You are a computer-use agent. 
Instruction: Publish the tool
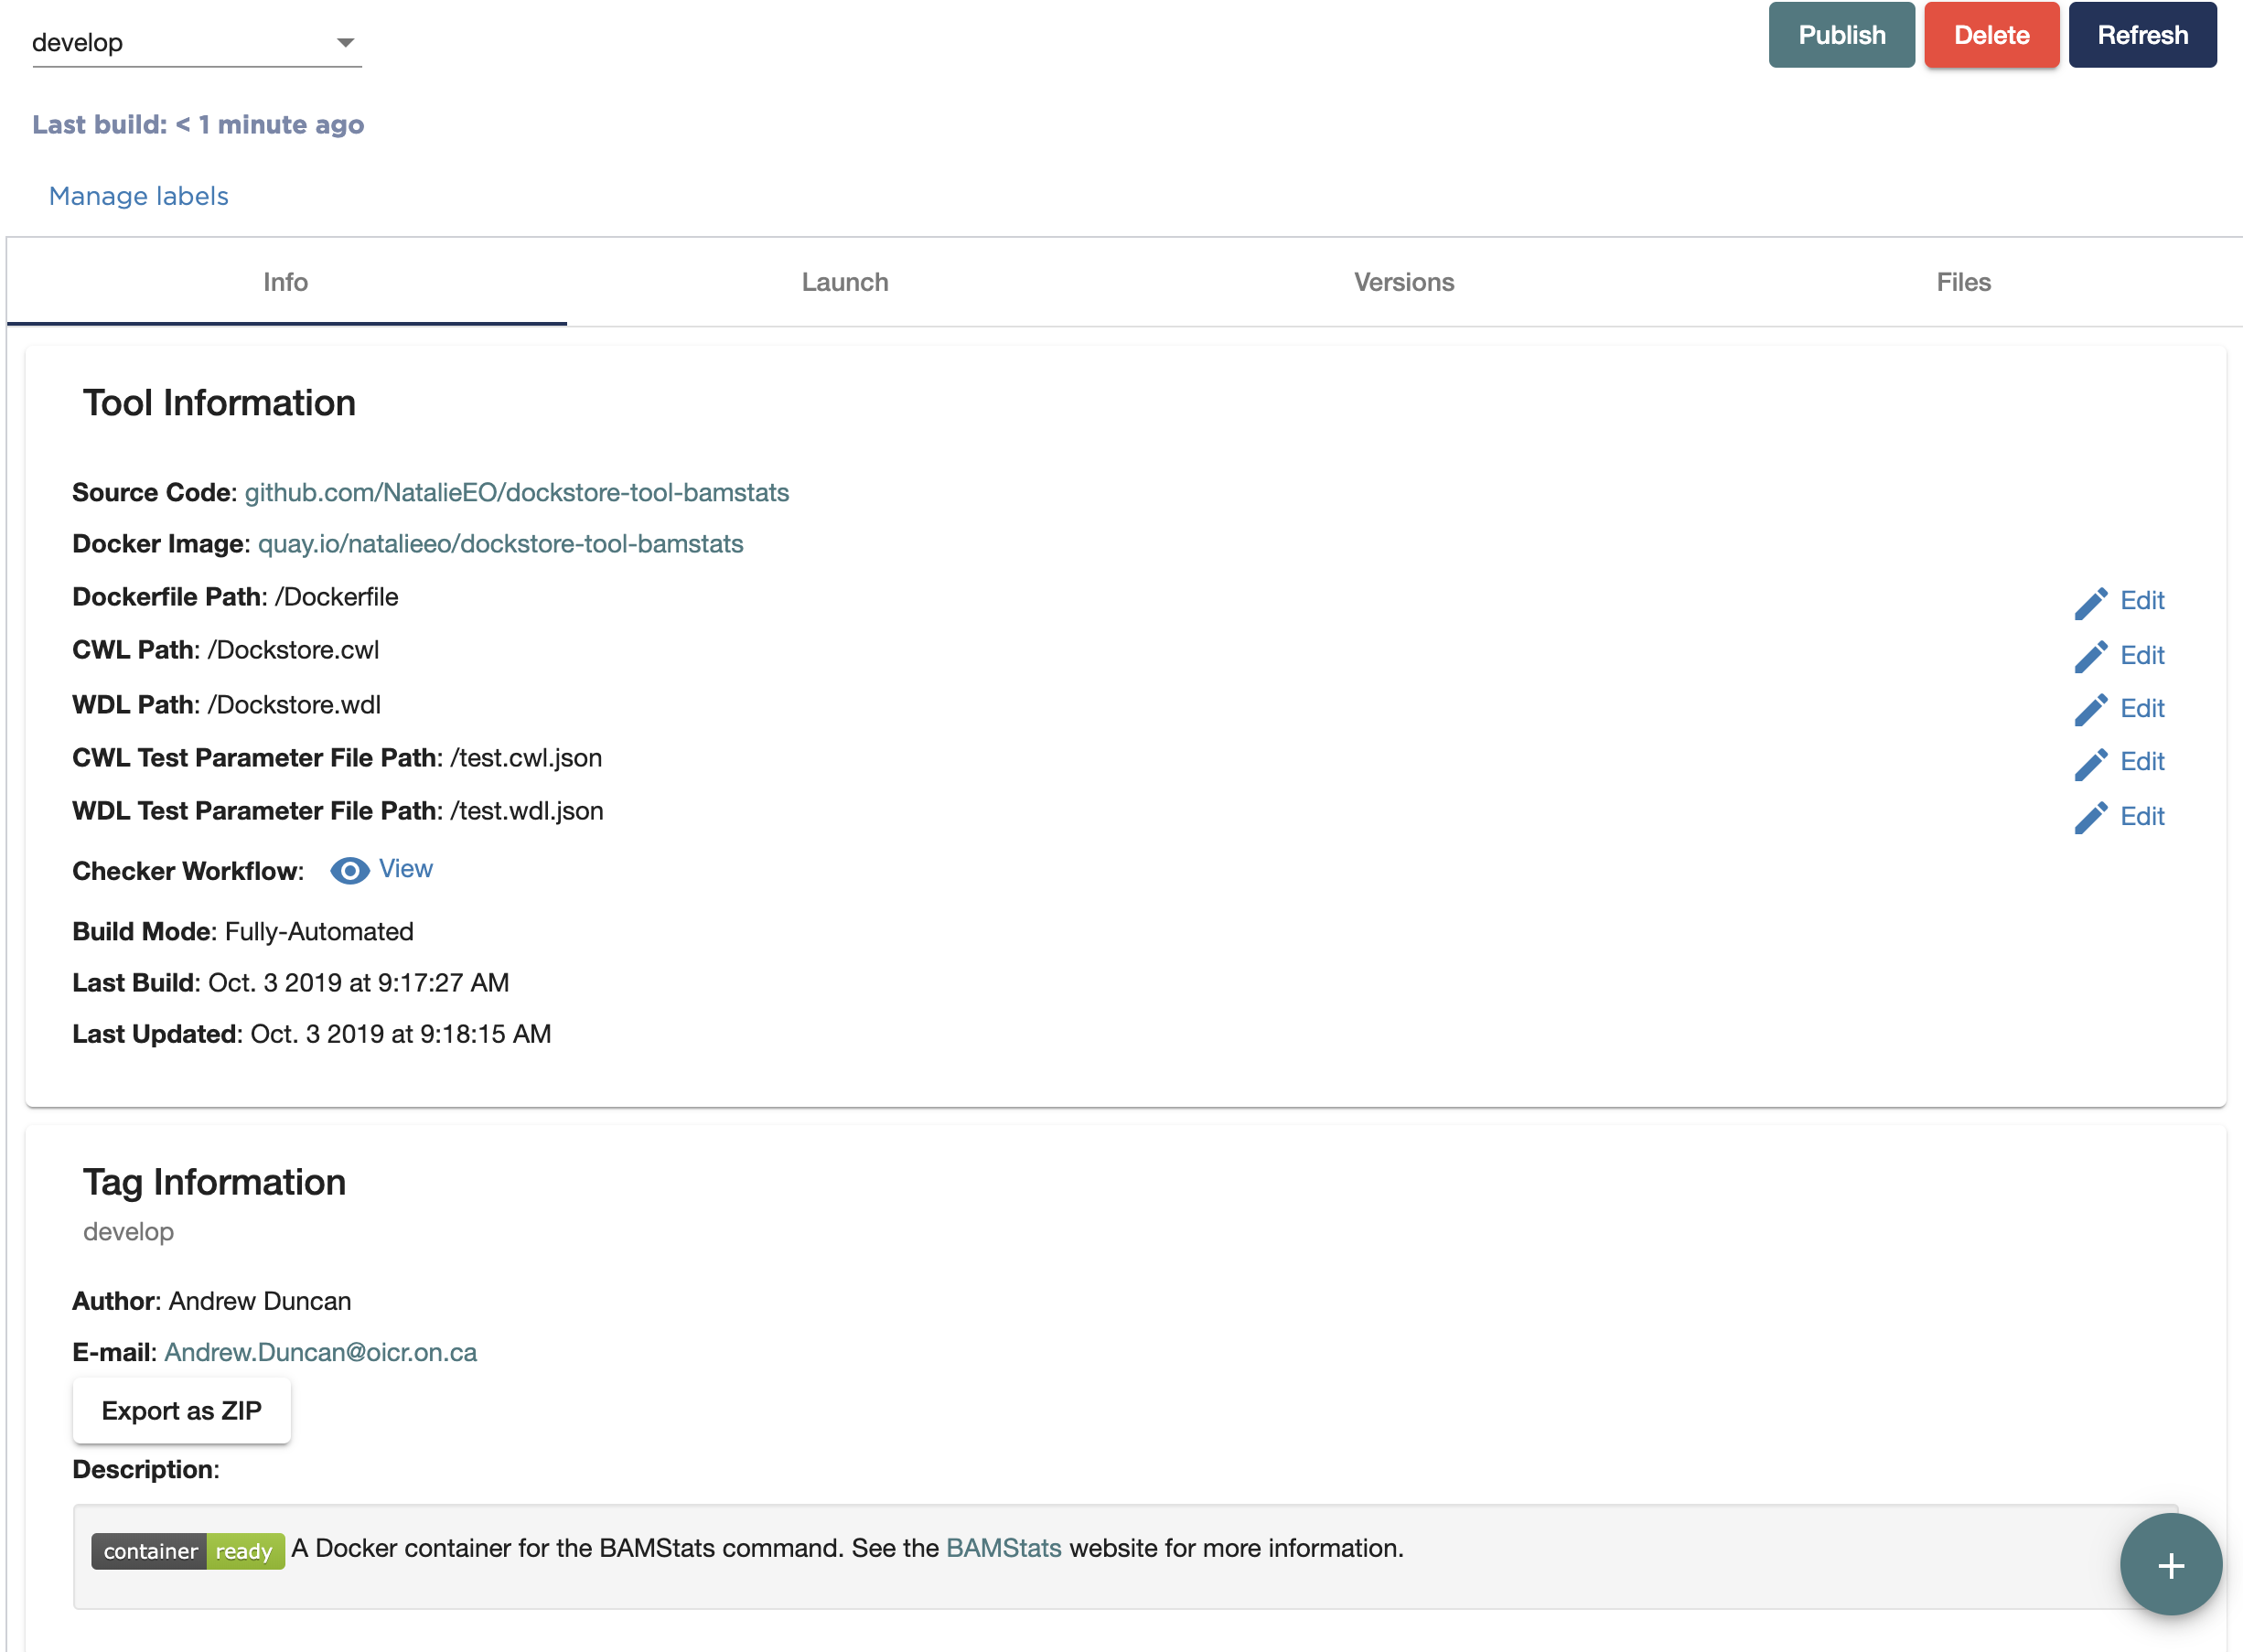pos(1840,34)
